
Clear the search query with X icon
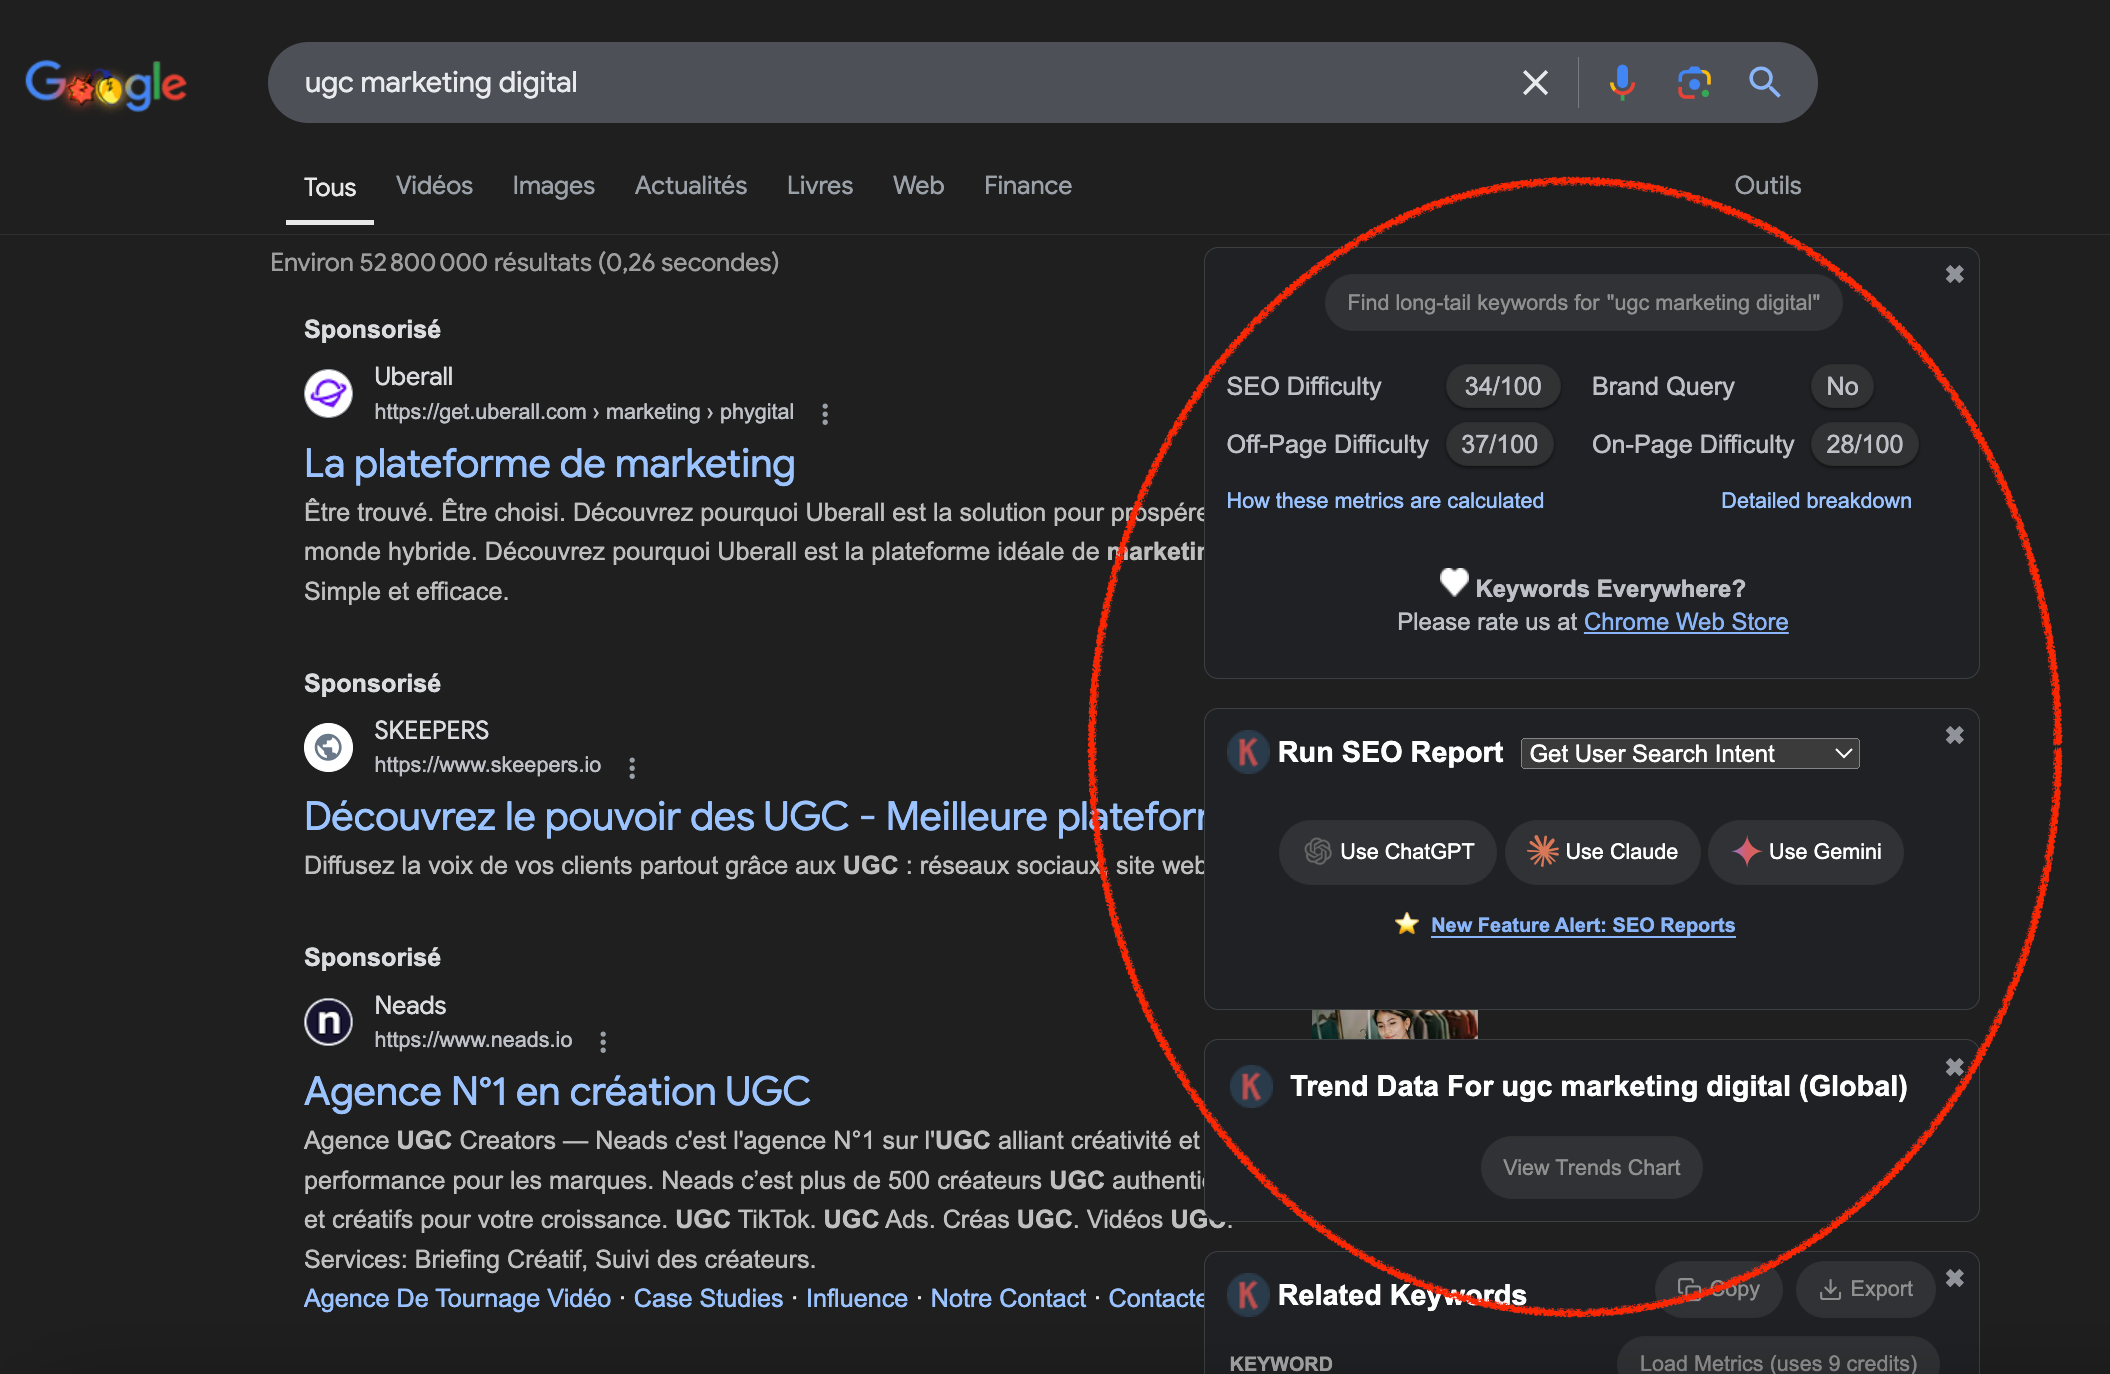point(1535,82)
